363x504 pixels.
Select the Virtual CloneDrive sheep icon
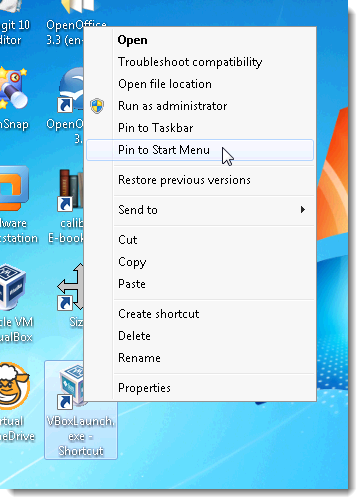(x=14, y=387)
